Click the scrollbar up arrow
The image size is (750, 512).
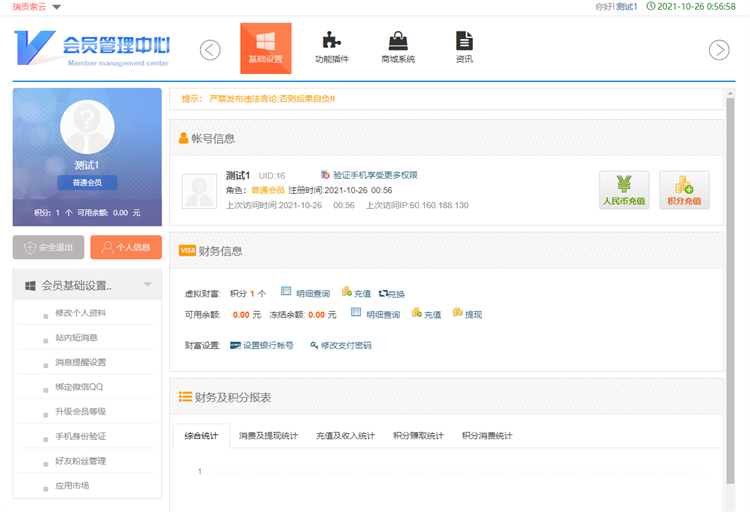(x=730, y=93)
